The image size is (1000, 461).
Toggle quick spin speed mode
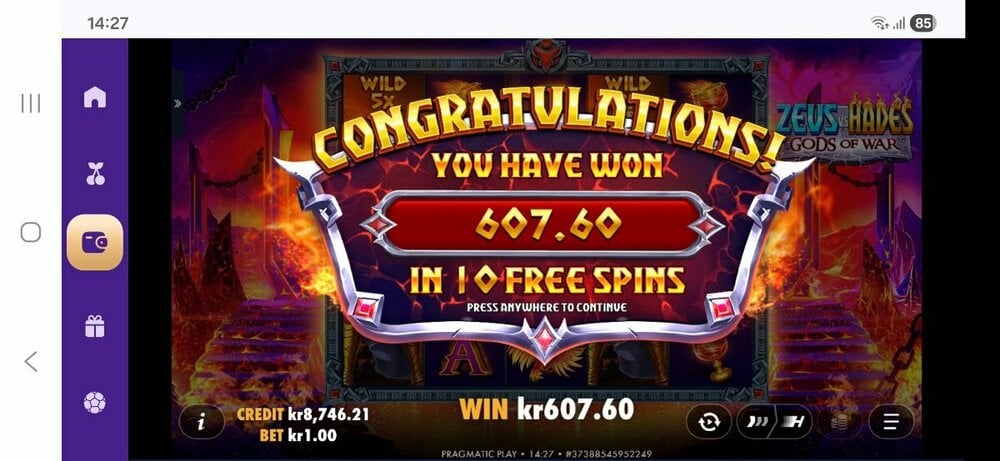point(756,421)
